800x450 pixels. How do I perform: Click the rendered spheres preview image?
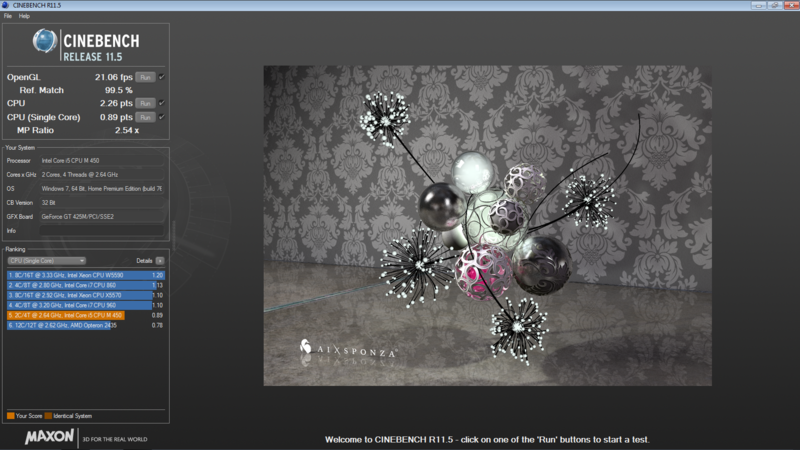click(x=487, y=226)
